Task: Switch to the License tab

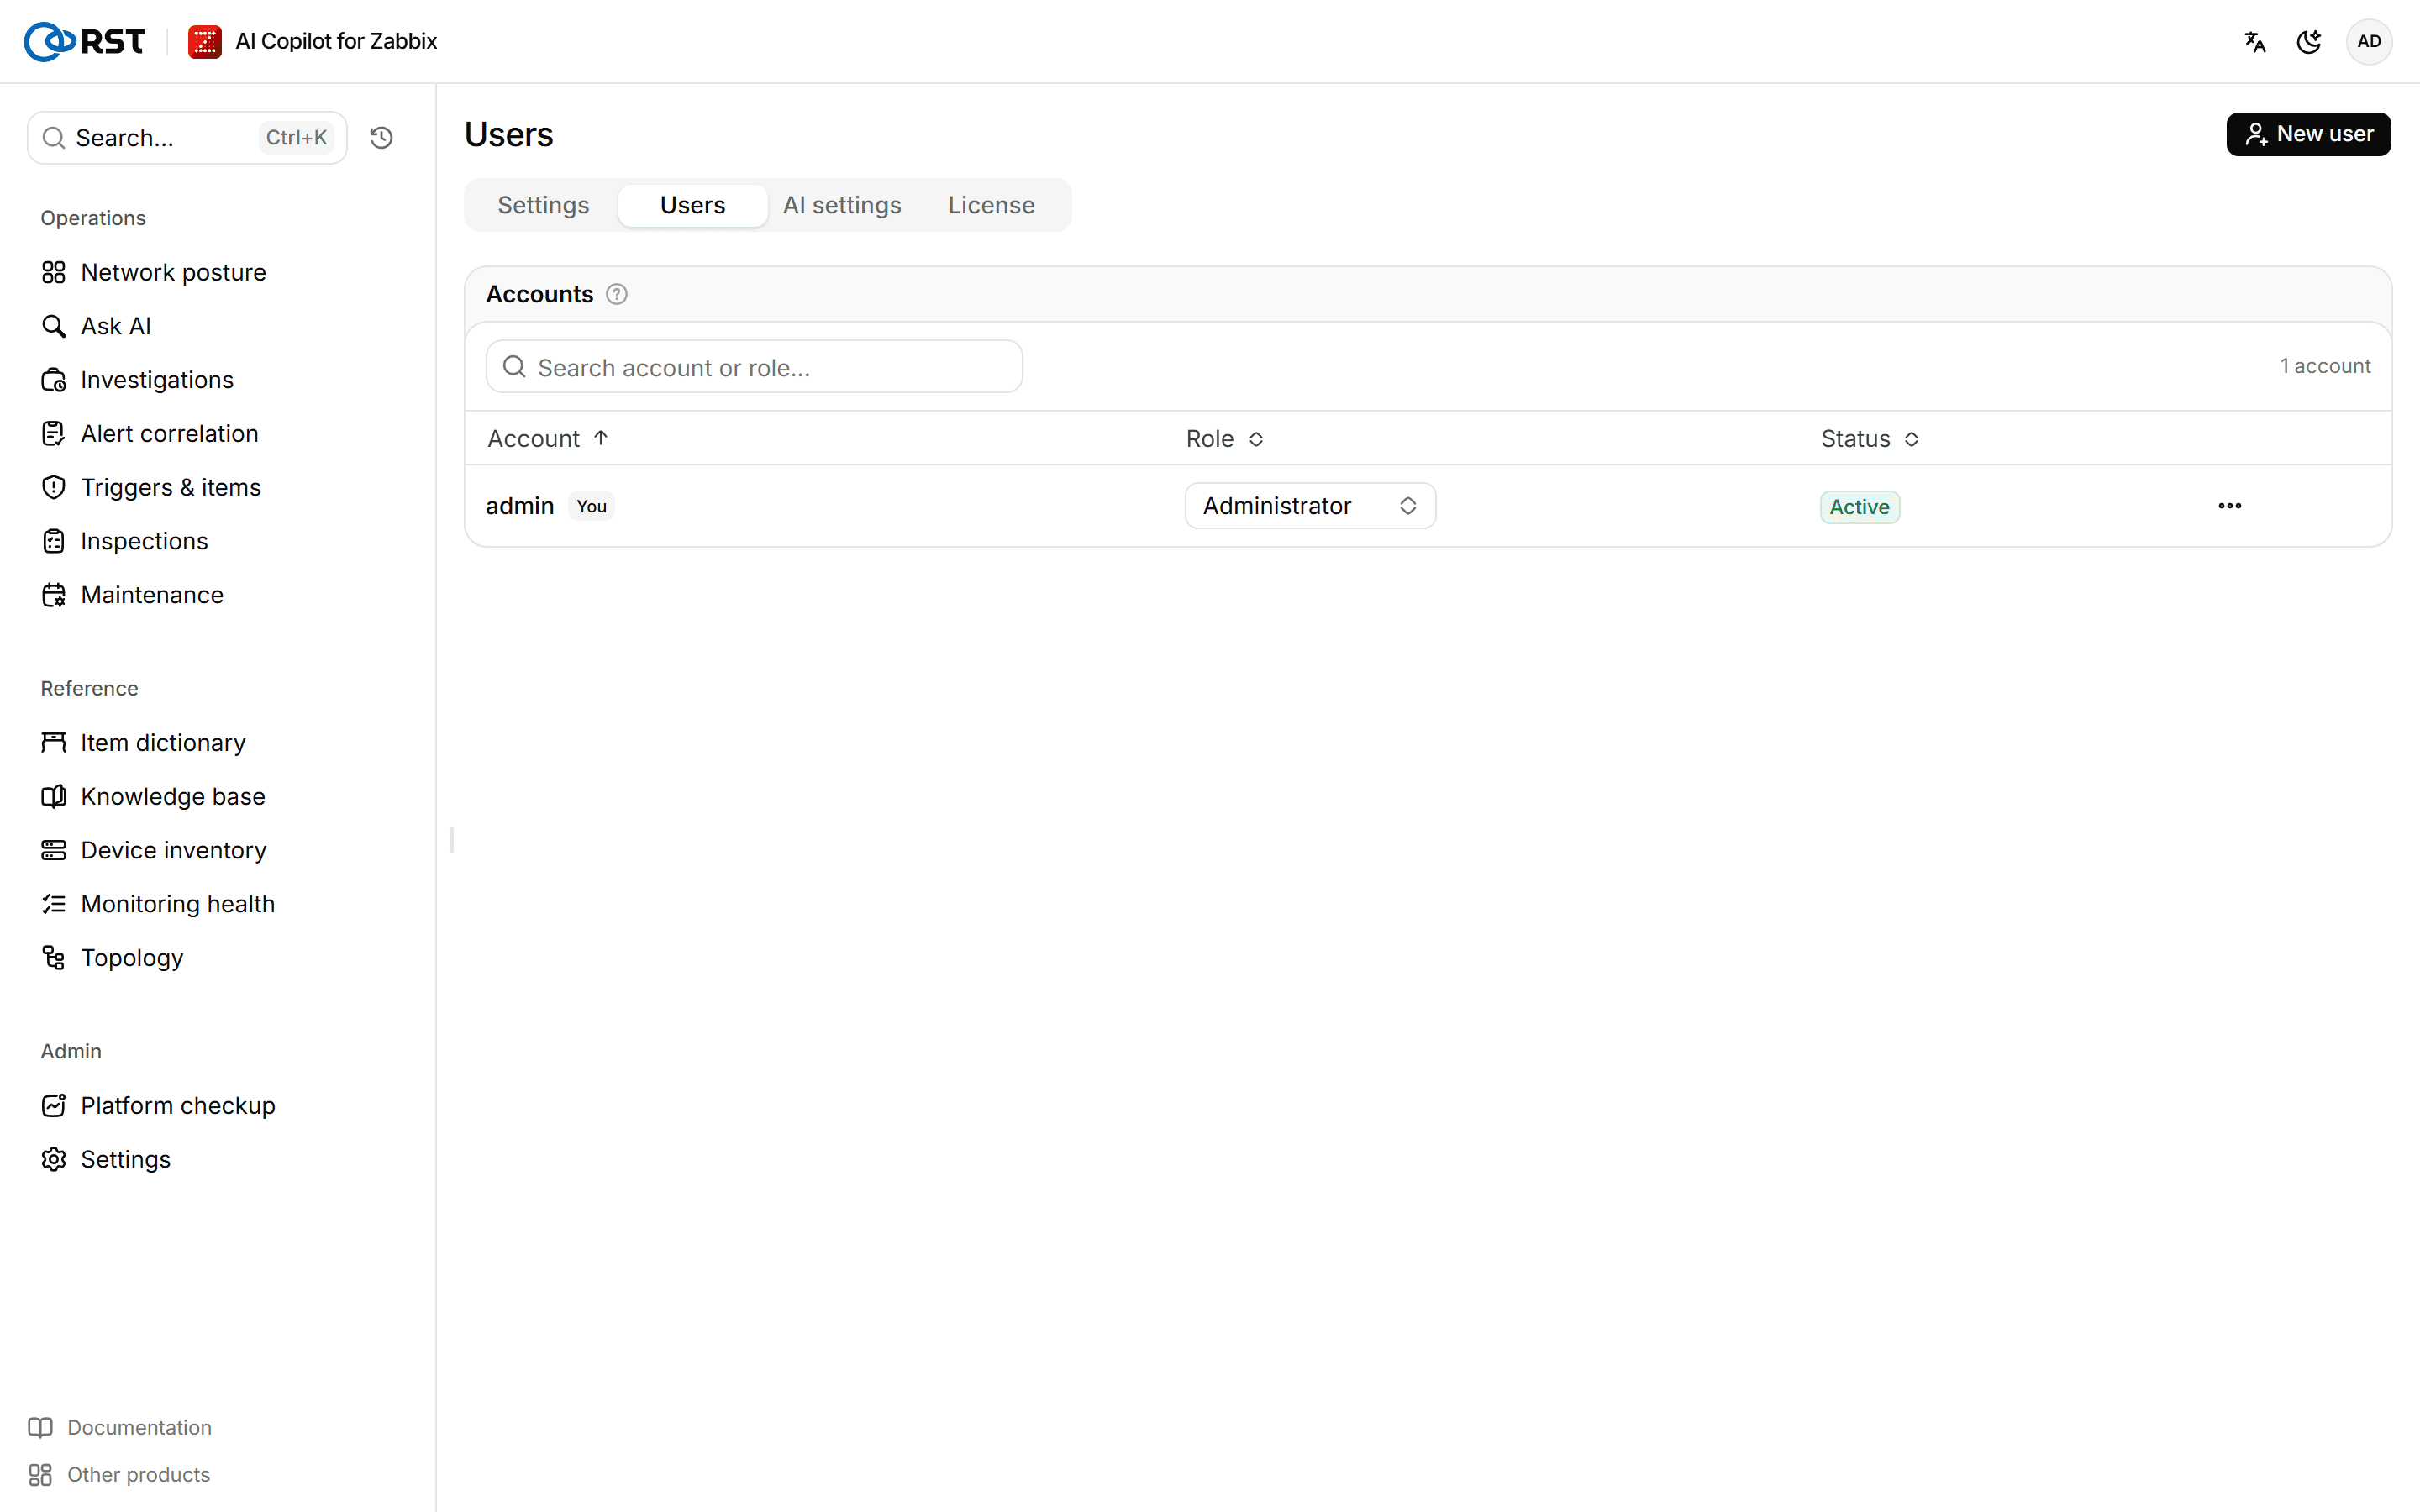Action: point(991,205)
